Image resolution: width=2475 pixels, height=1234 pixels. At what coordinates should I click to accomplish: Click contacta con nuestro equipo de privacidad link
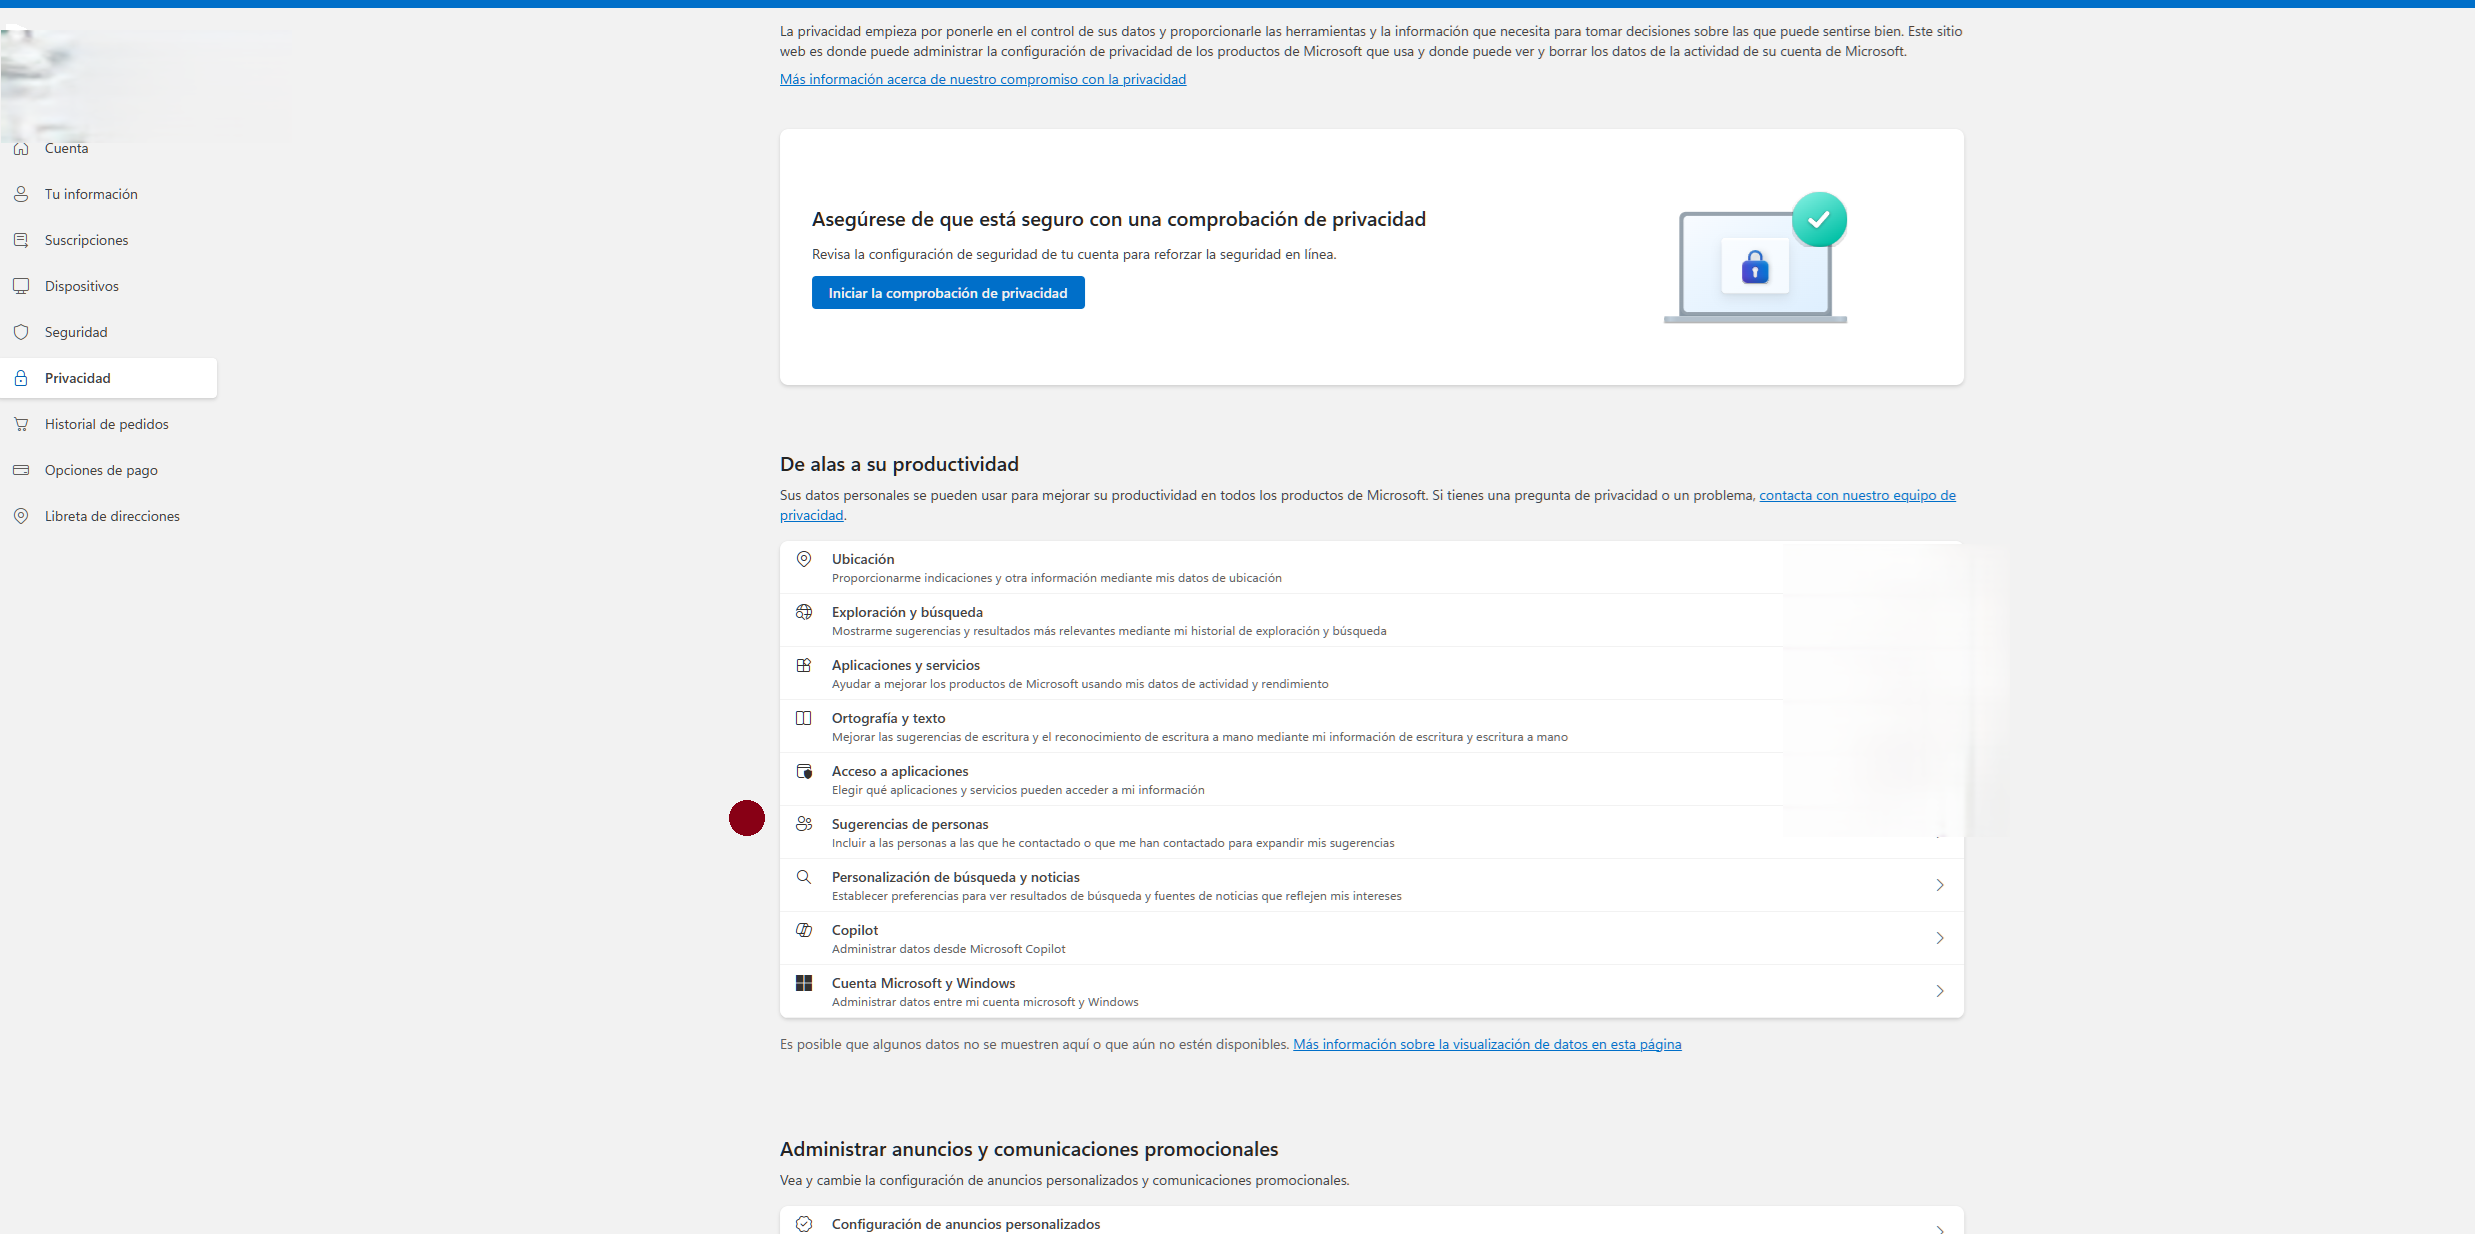1857,495
